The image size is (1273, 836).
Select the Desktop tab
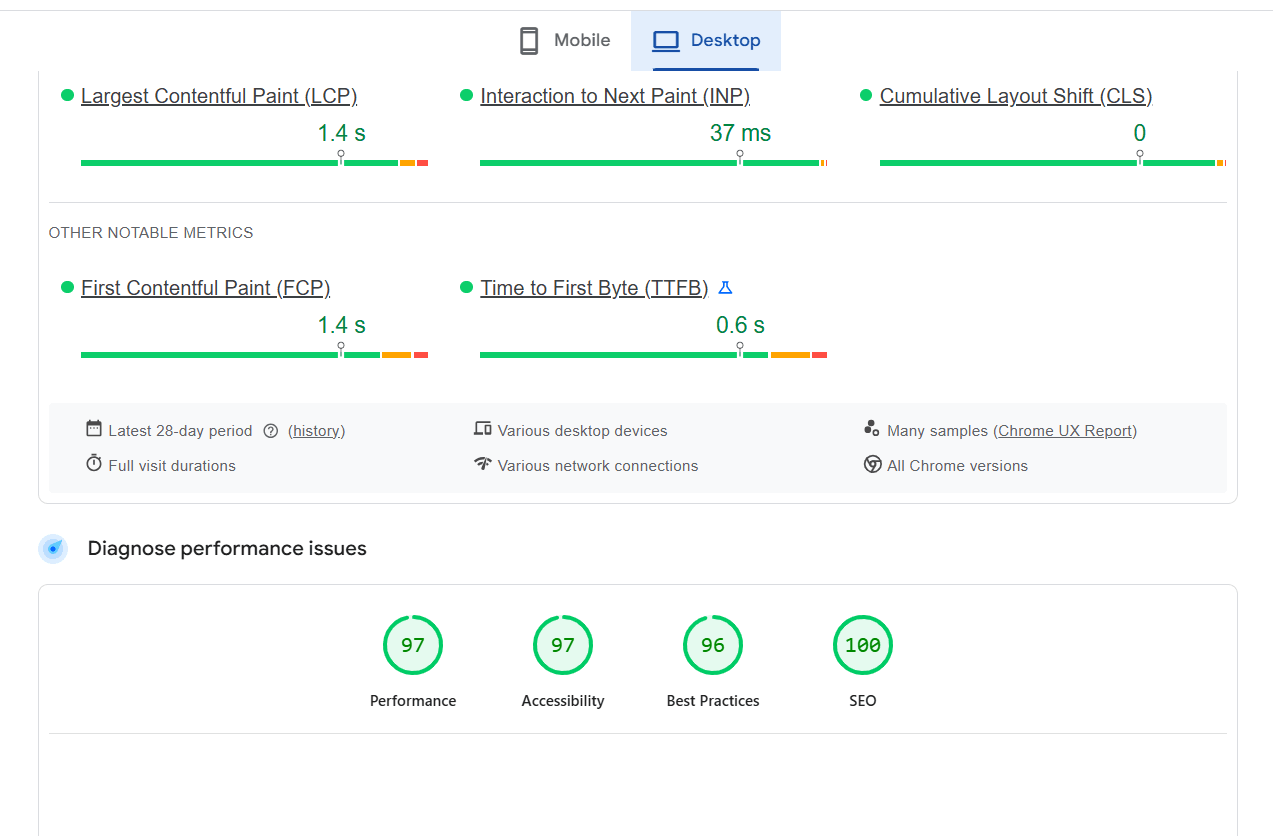[x=706, y=41]
